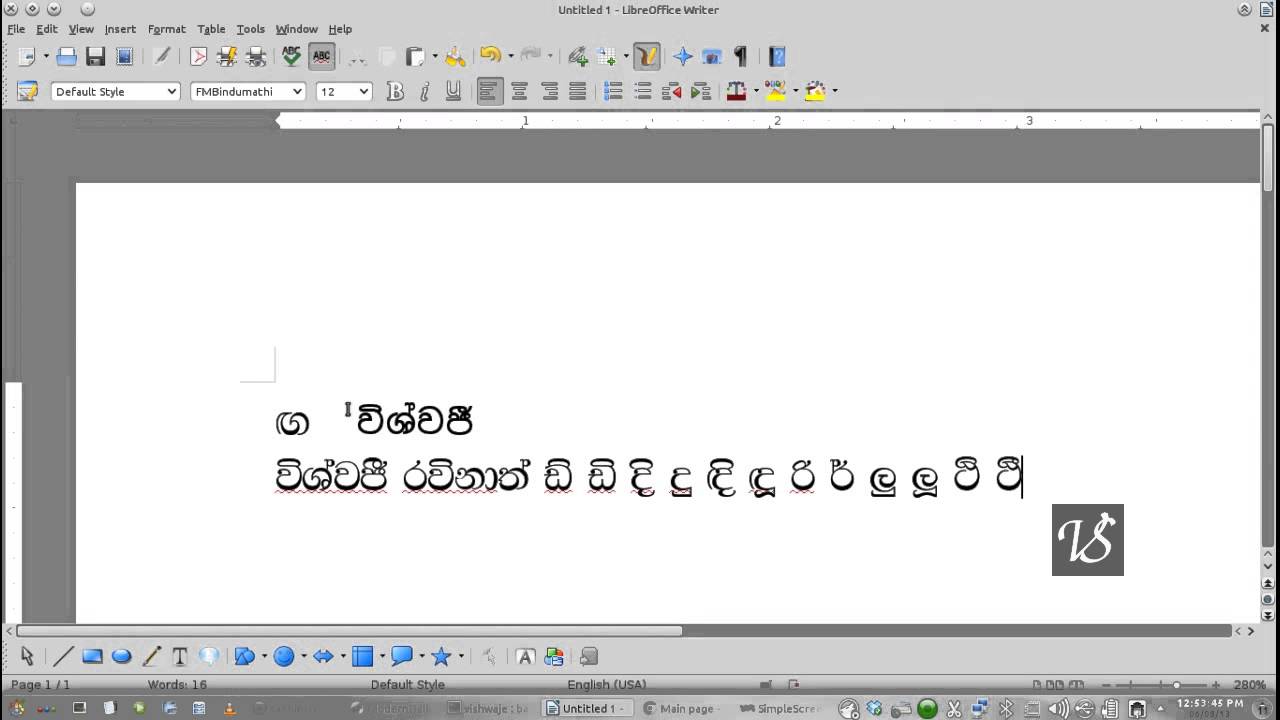Toggle the Show Draw Functions button

coord(647,57)
